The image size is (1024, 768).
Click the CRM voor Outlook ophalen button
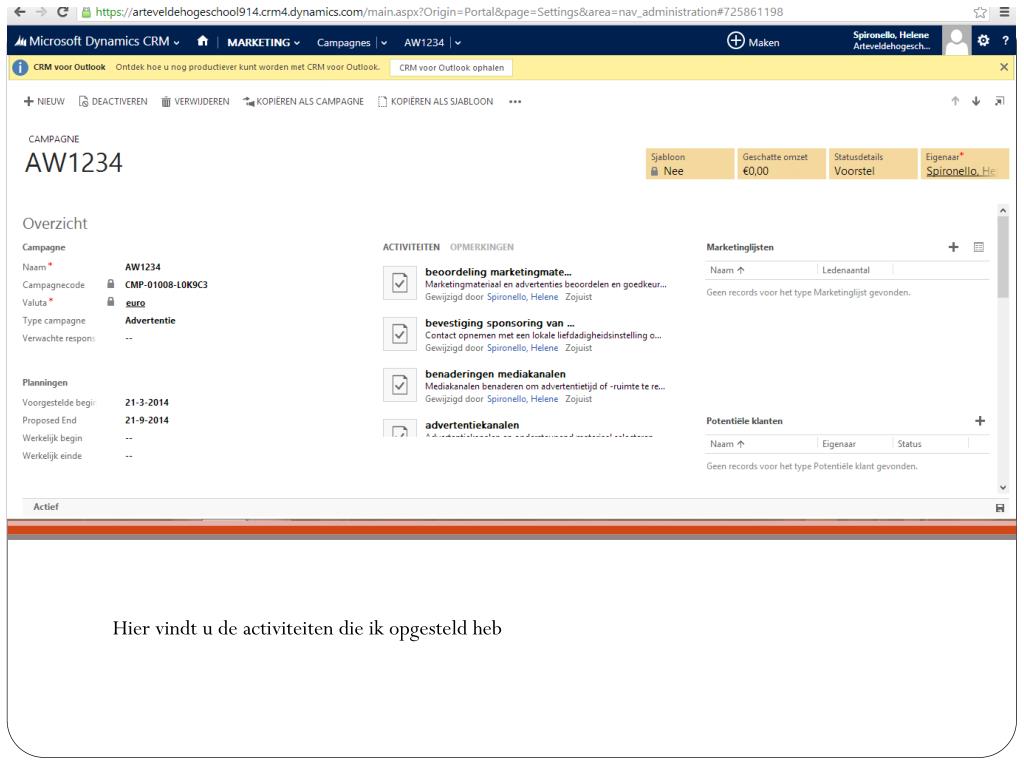tap(451, 67)
